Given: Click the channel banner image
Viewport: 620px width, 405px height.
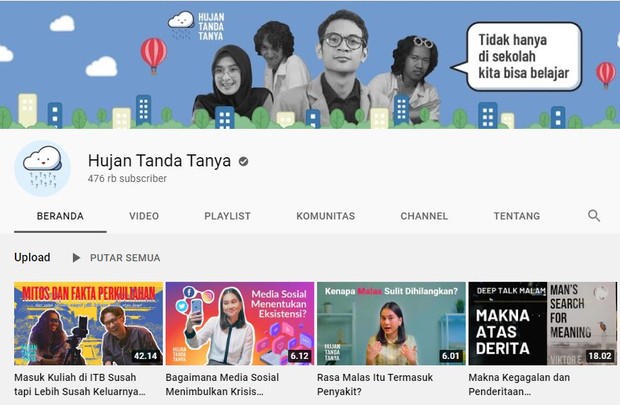Looking at the screenshot, I should pyautogui.click(x=310, y=65).
